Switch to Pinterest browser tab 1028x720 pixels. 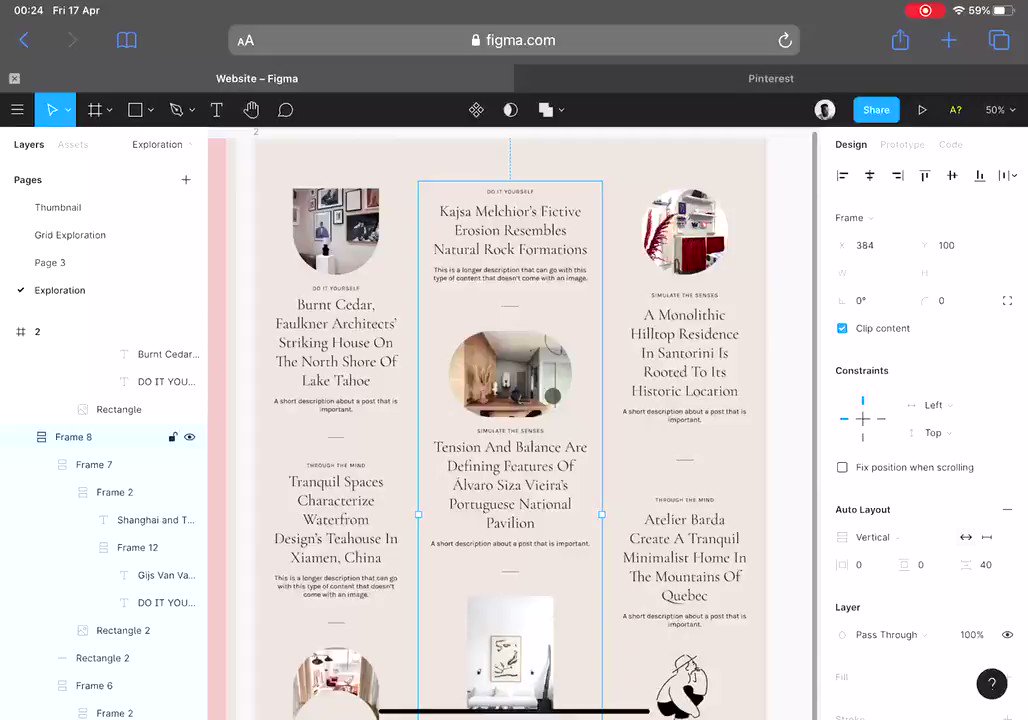[770, 78]
